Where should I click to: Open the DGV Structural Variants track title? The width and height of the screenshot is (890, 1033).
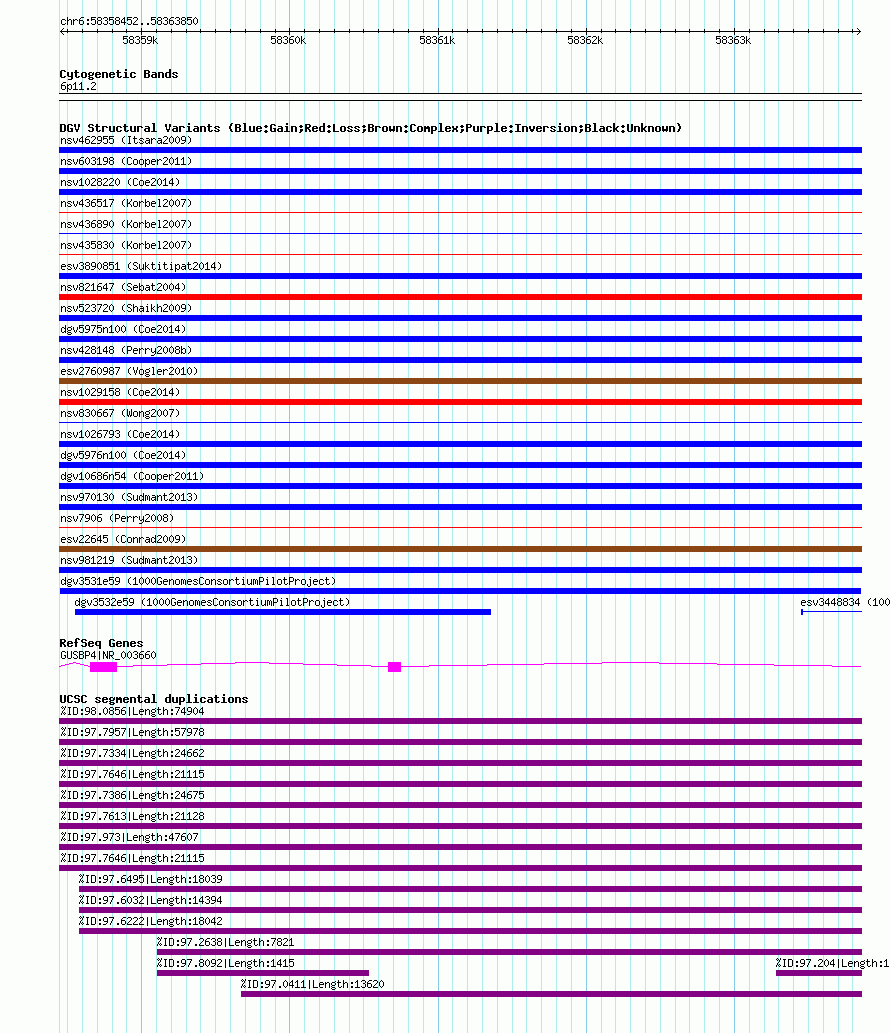pos(370,128)
